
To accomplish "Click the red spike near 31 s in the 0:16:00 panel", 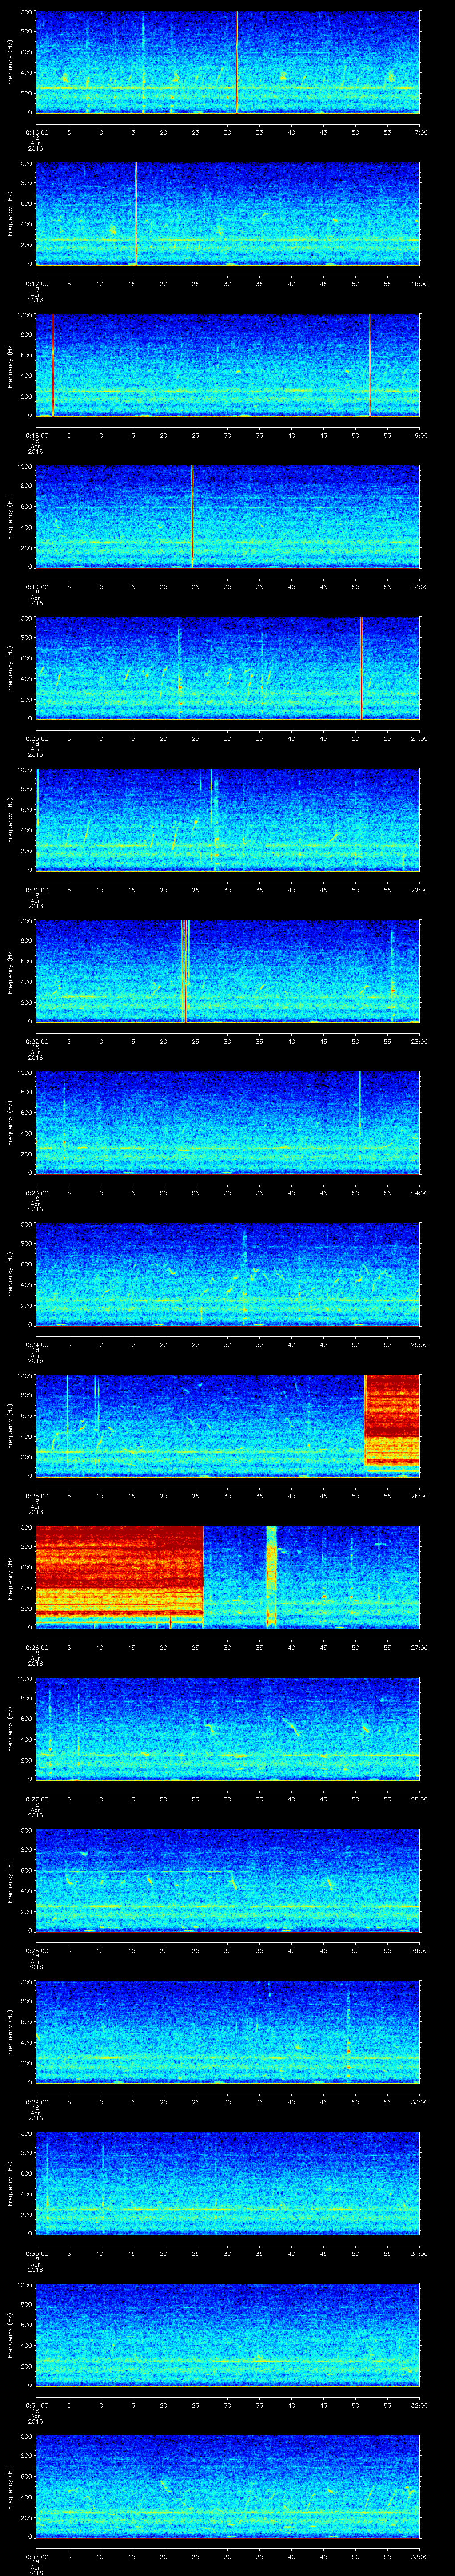I will coord(236,62).
